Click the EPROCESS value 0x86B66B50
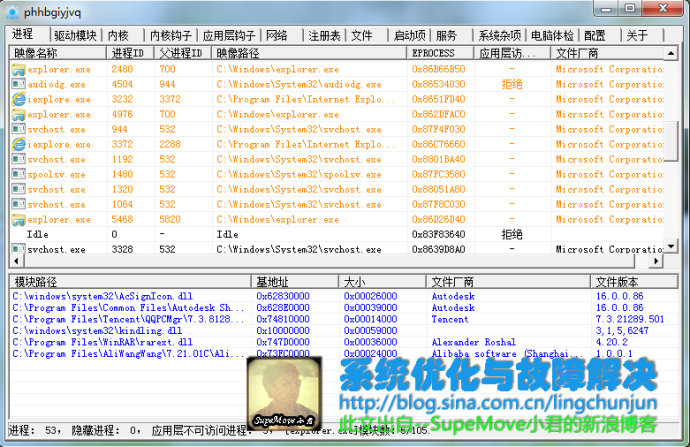This screenshot has width=690, height=447. point(438,69)
